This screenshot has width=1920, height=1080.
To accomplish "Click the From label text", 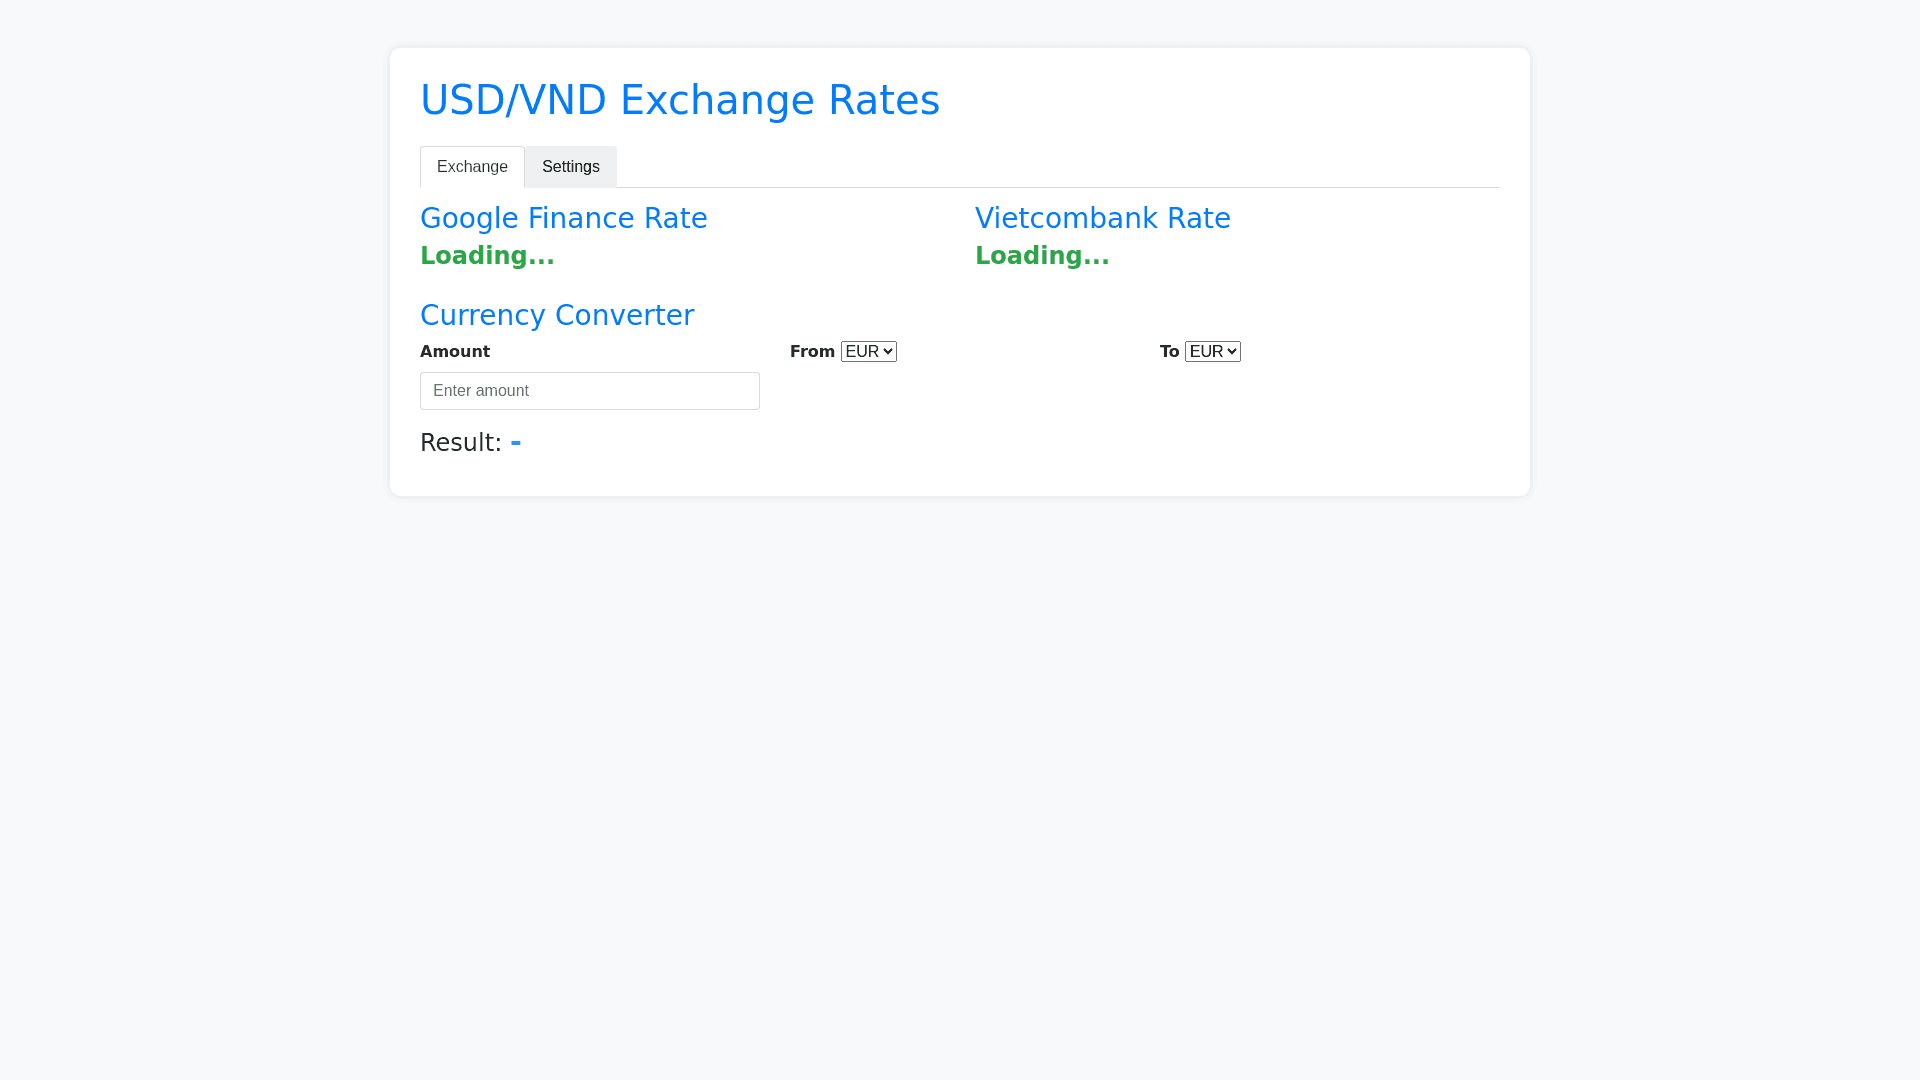I will 812,352.
